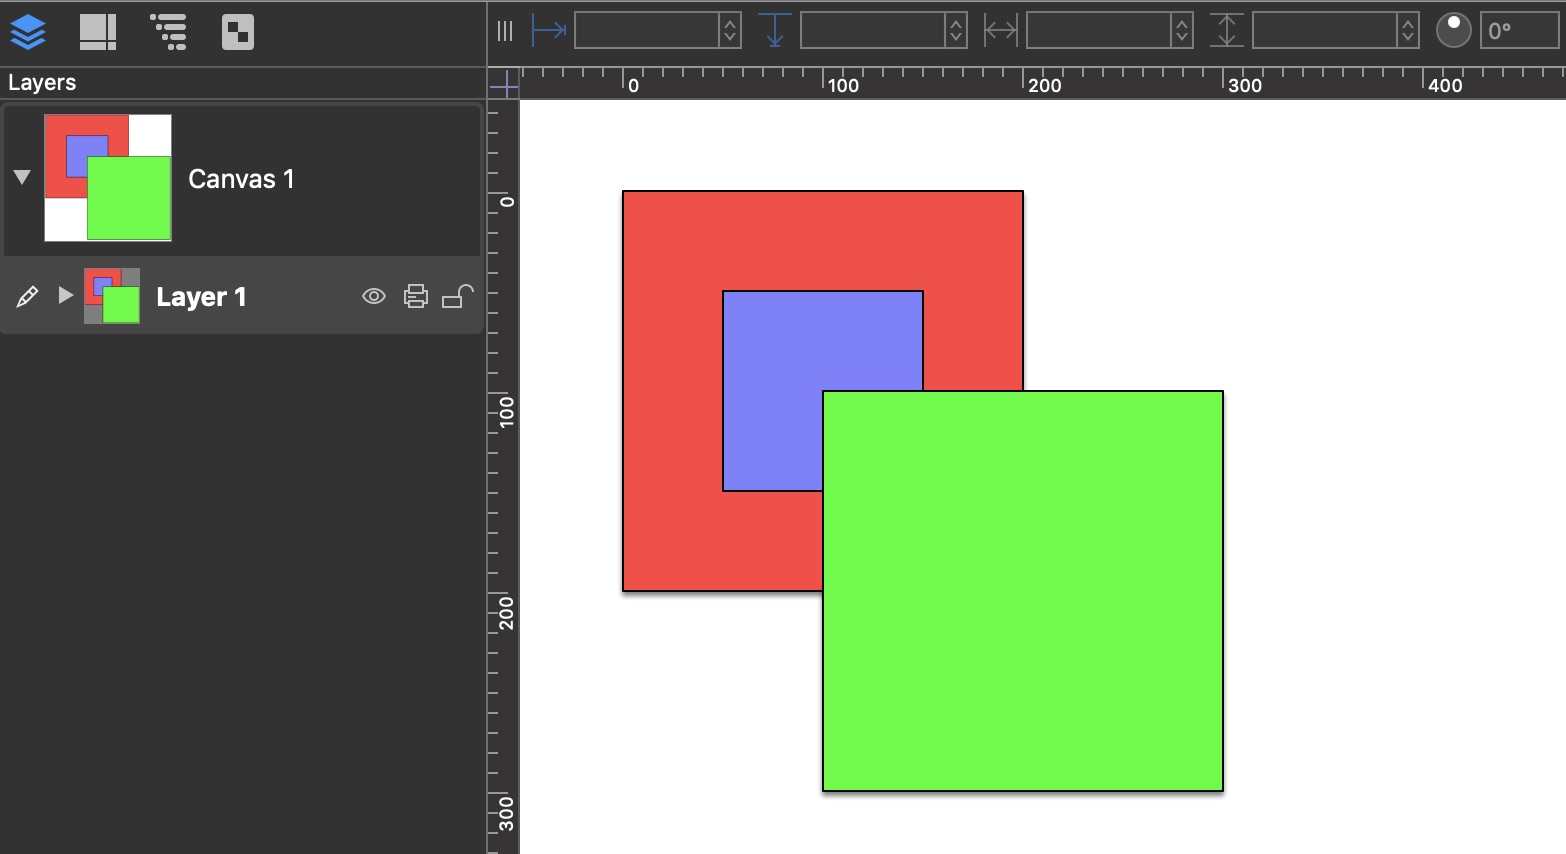This screenshot has height=854, width=1566.
Task: Switch to the Outline sidebar tab
Action: click(x=168, y=32)
